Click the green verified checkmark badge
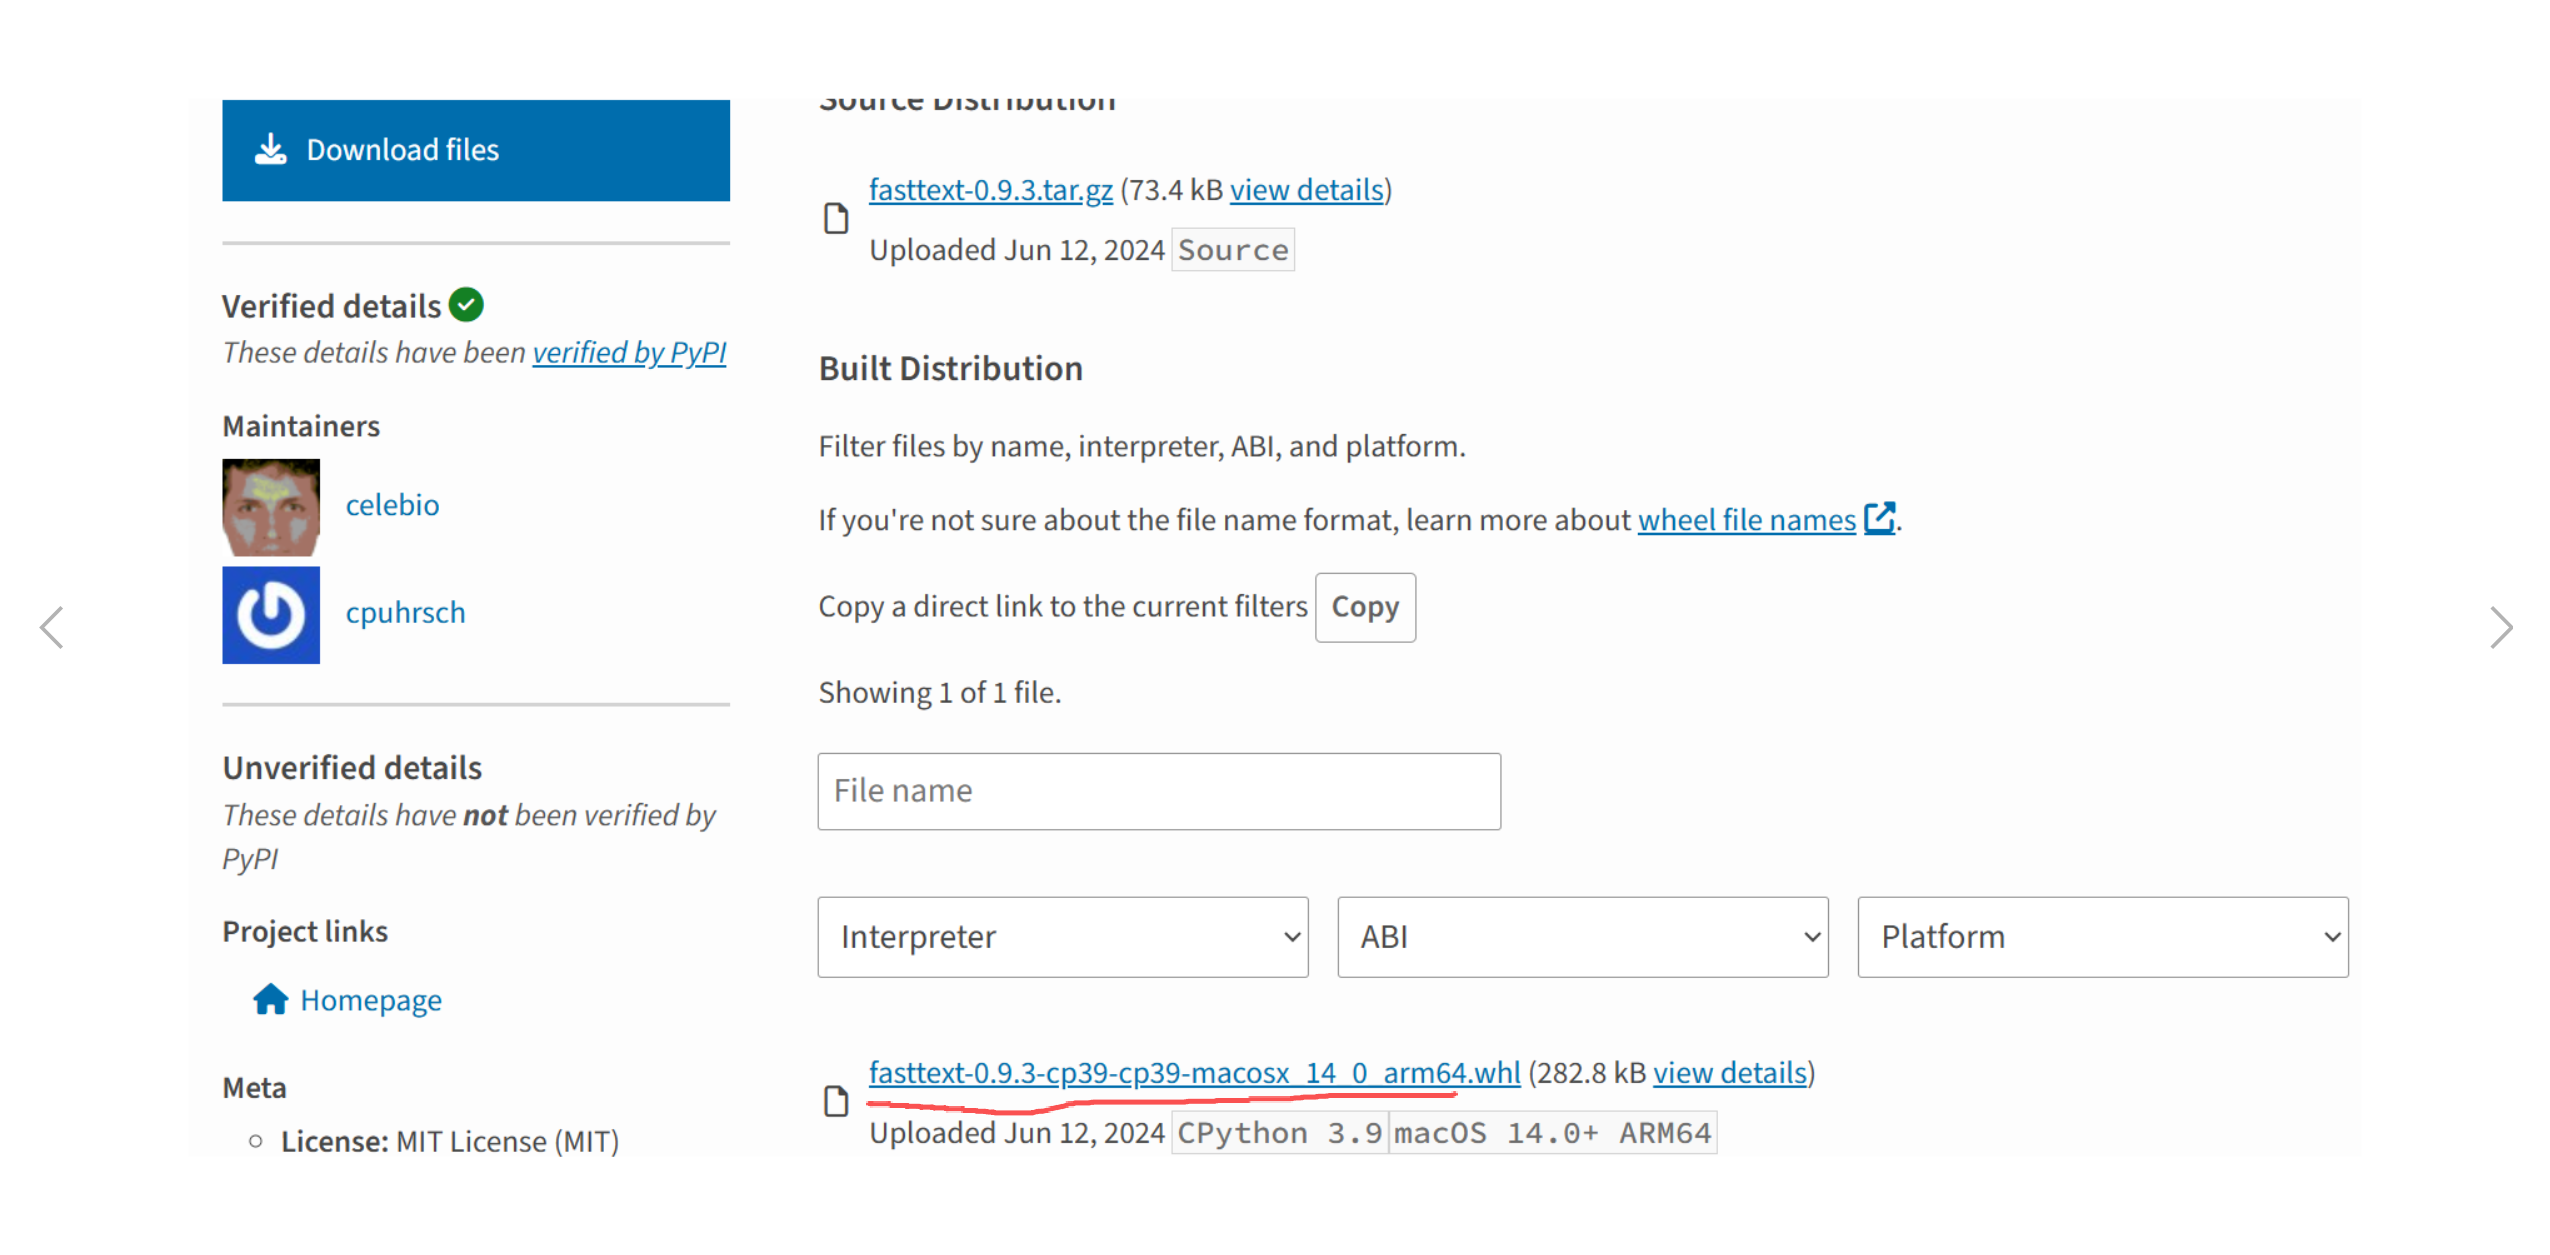 pos(466,305)
